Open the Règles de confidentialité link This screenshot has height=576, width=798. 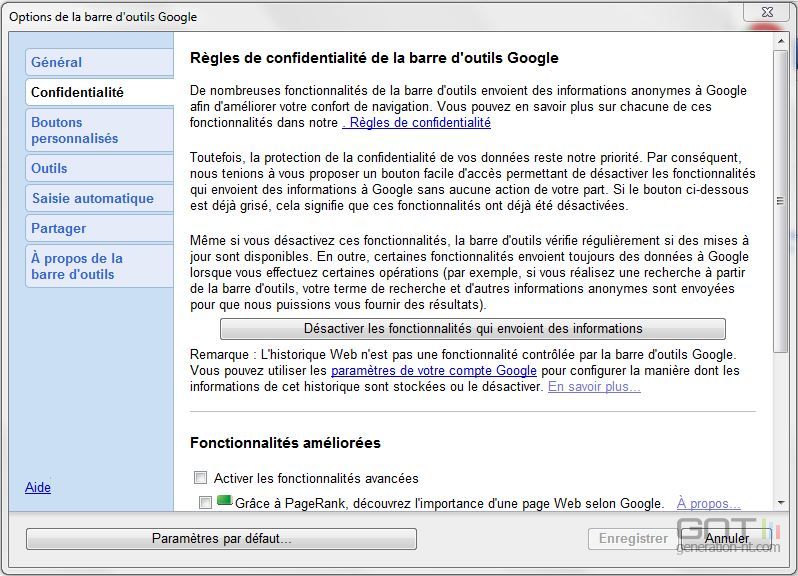pyautogui.click(x=417, y=123)
